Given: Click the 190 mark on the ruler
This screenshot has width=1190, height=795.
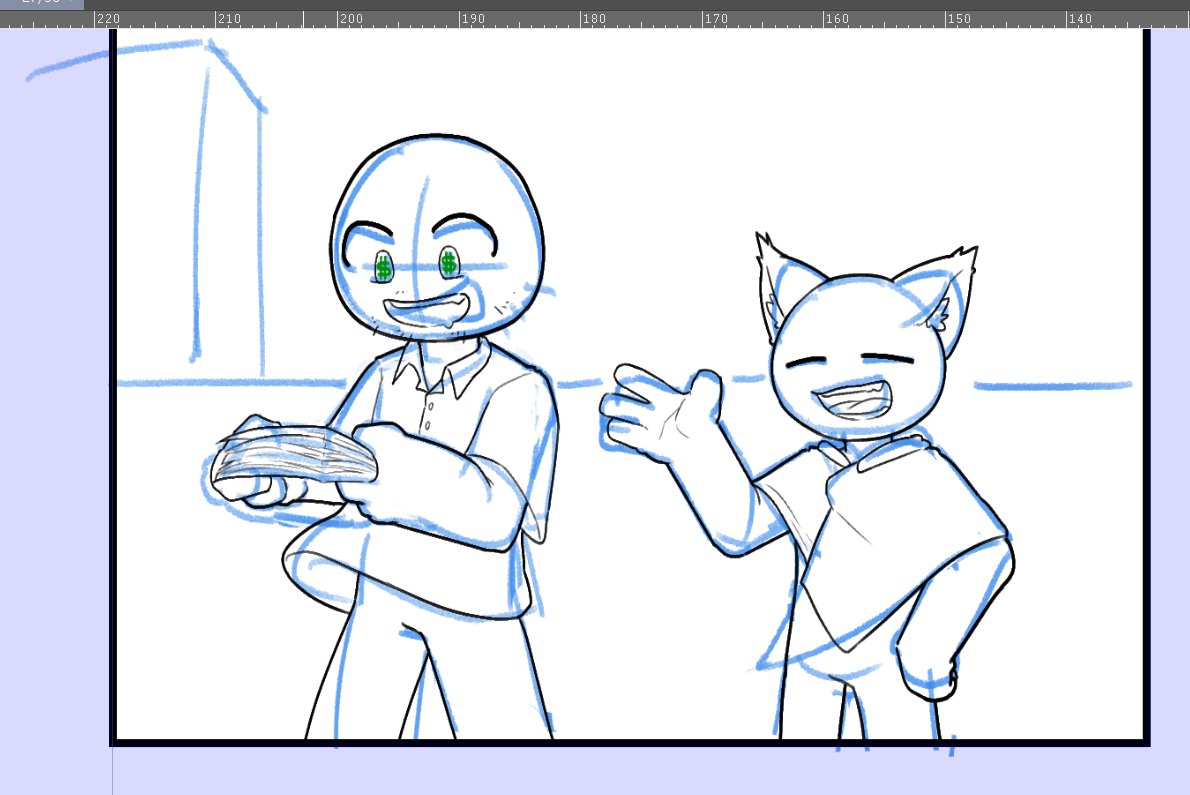Looking at the screenshot, I should coord(473,19).
